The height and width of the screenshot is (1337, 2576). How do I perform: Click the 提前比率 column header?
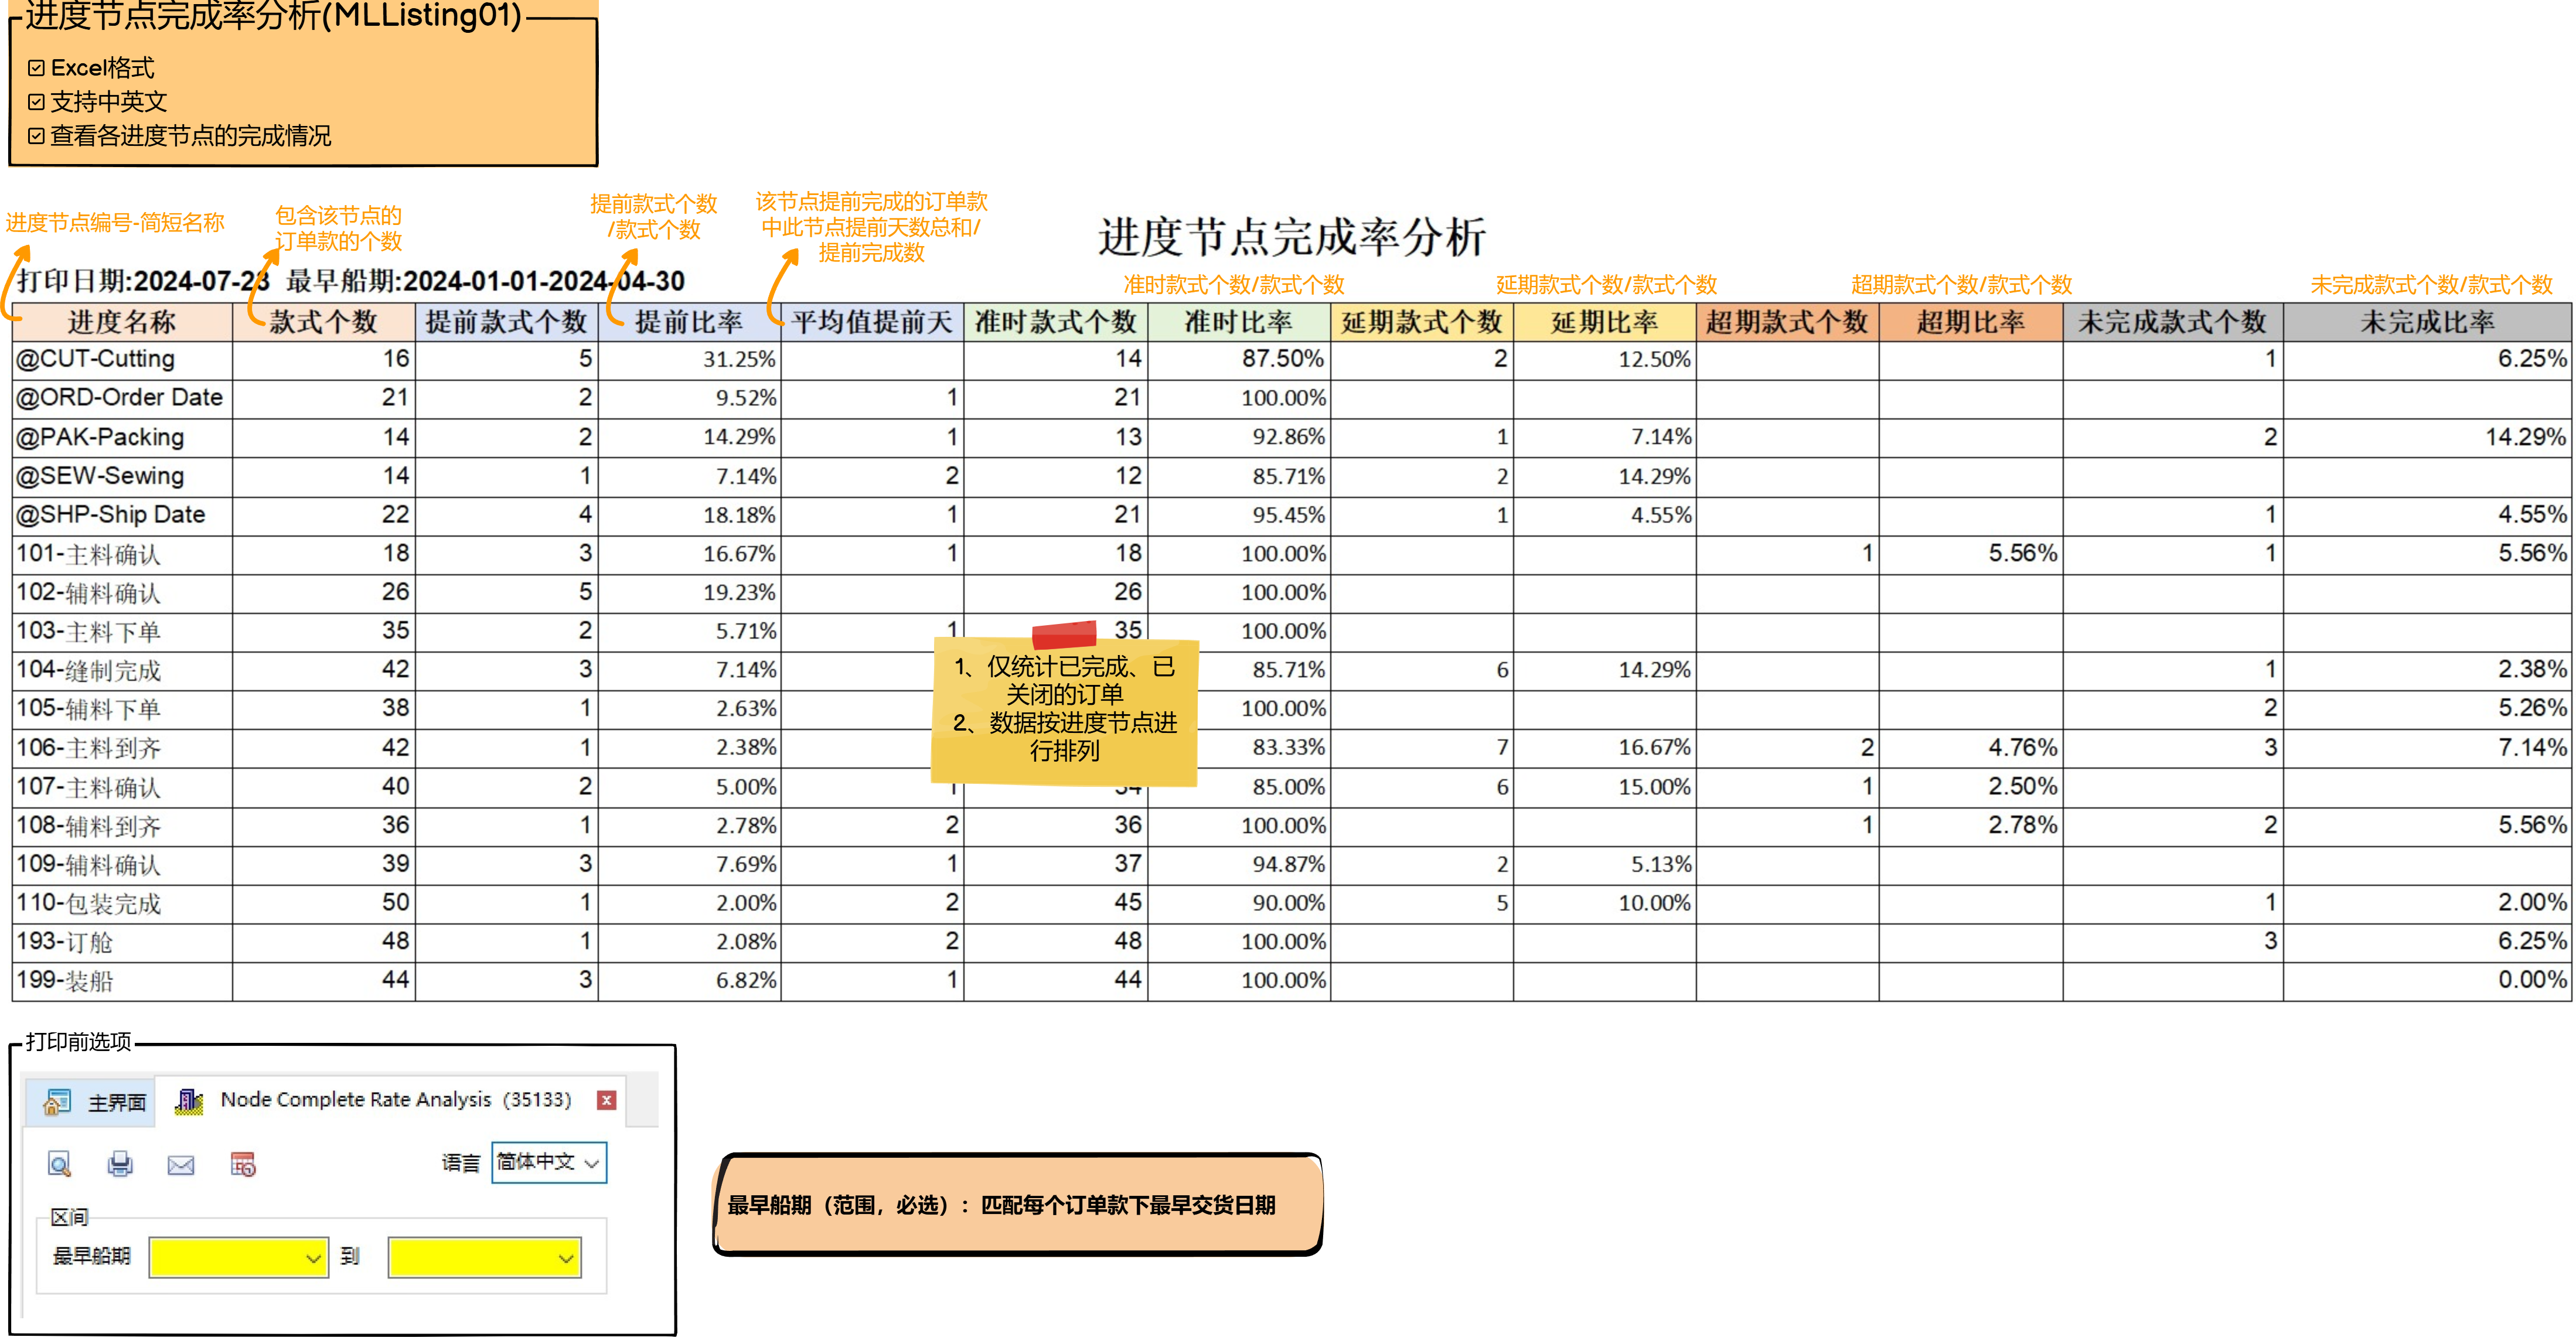[689, 322]
